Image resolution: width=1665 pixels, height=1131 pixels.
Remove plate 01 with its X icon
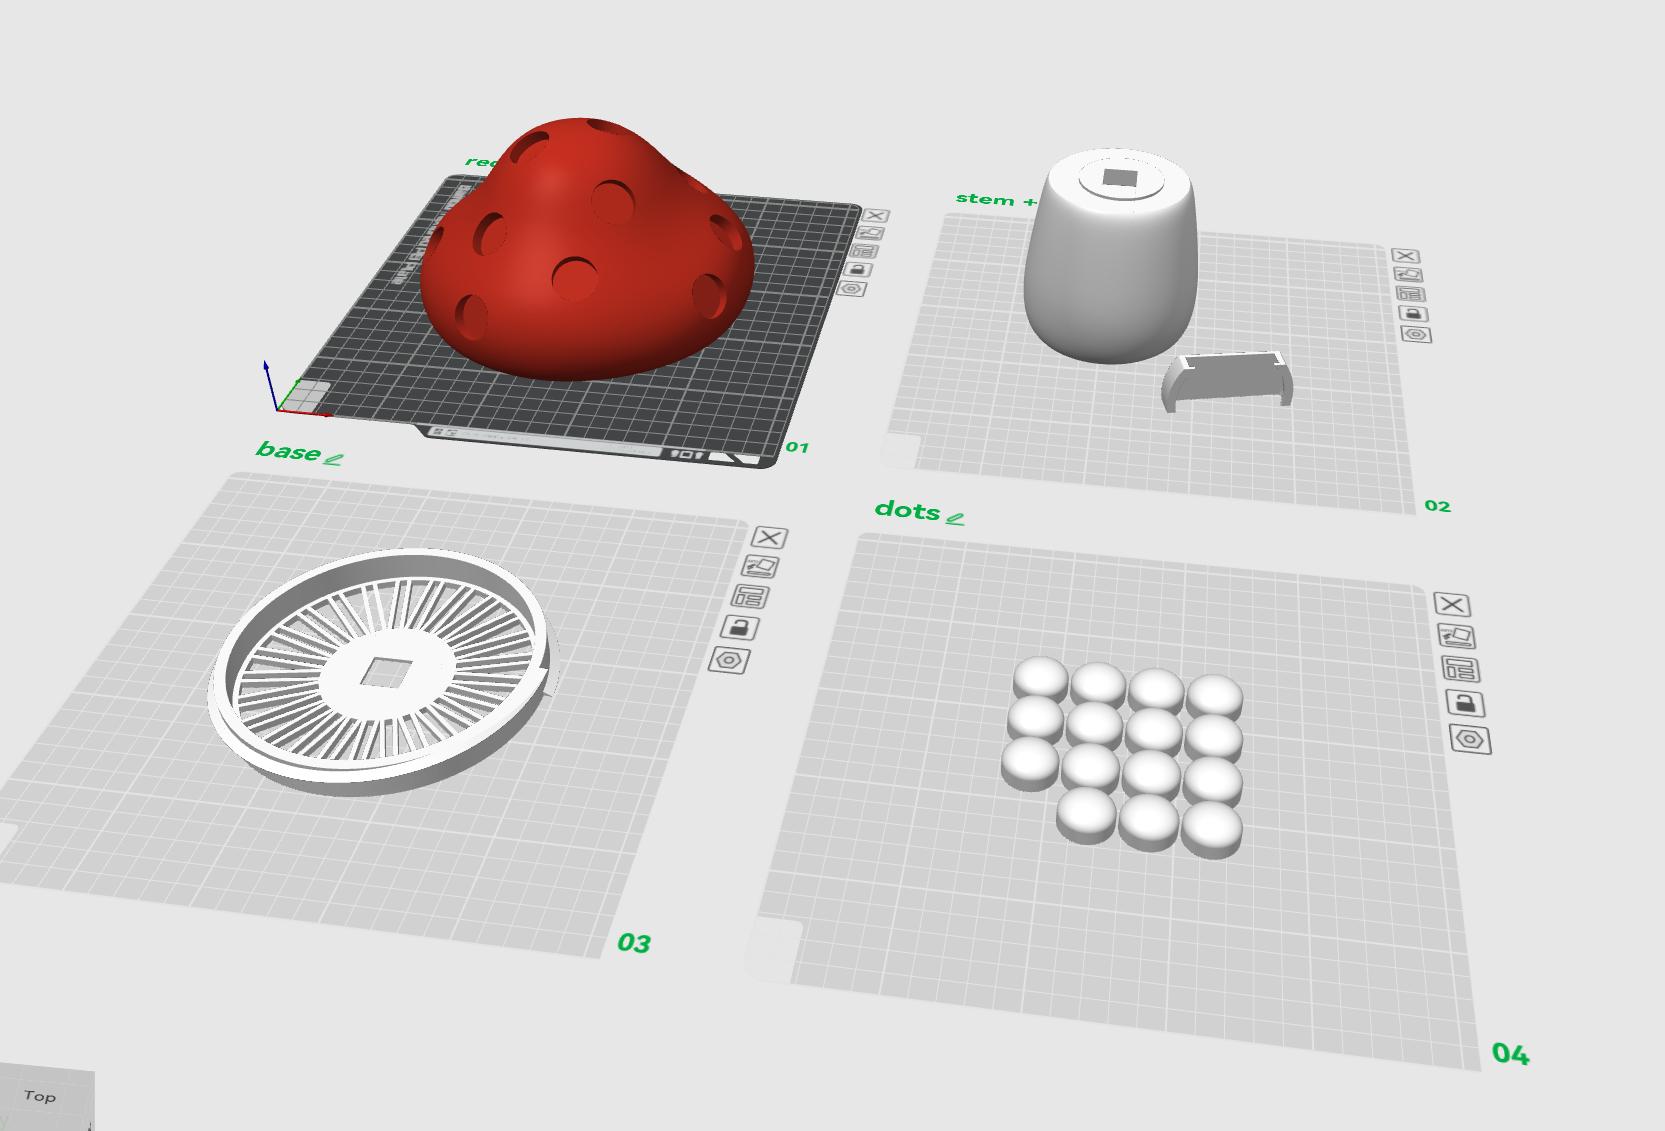click(875, 215)
